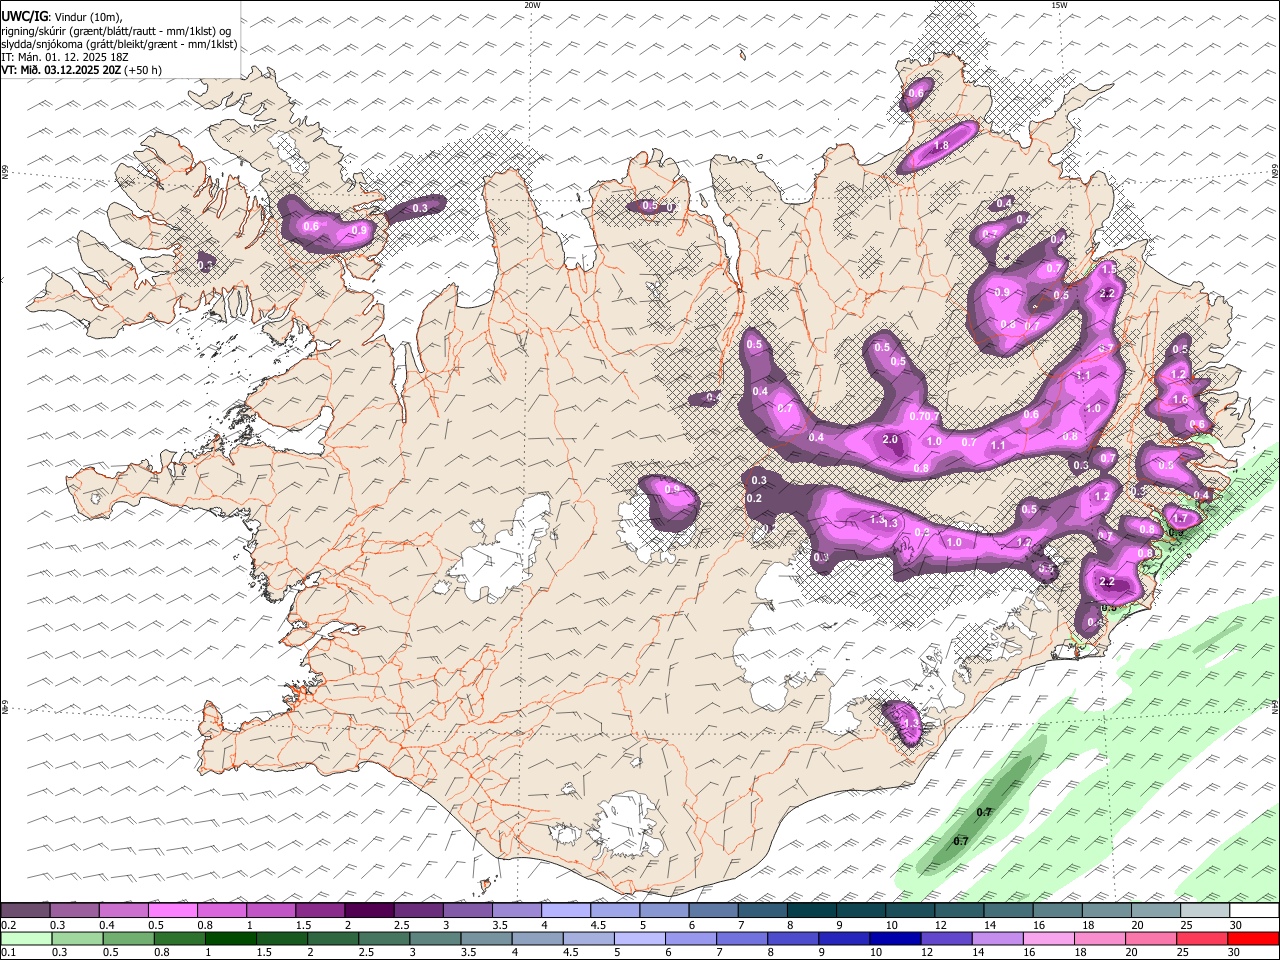1280x960 pixels.
Task: Click the pale pink swatch labeled 16 in the lower legend row
Action: (1049, 939)
